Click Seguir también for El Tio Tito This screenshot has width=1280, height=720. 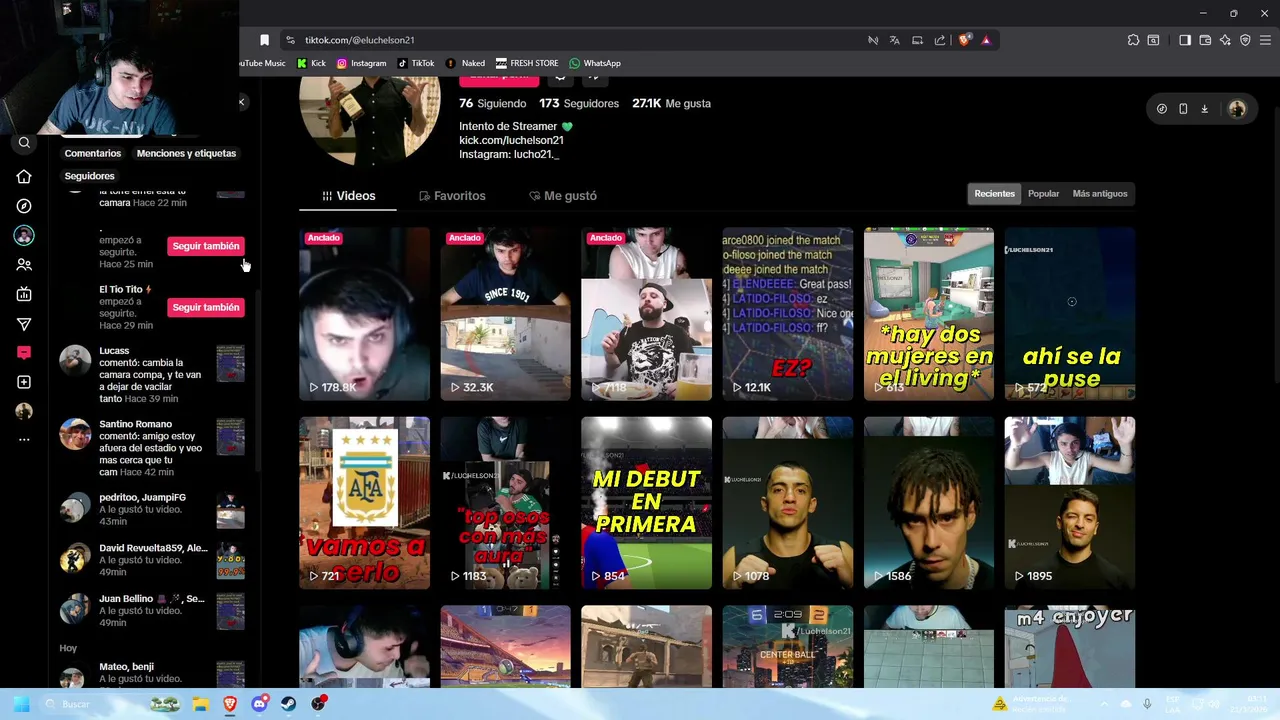tap(206, 307)
